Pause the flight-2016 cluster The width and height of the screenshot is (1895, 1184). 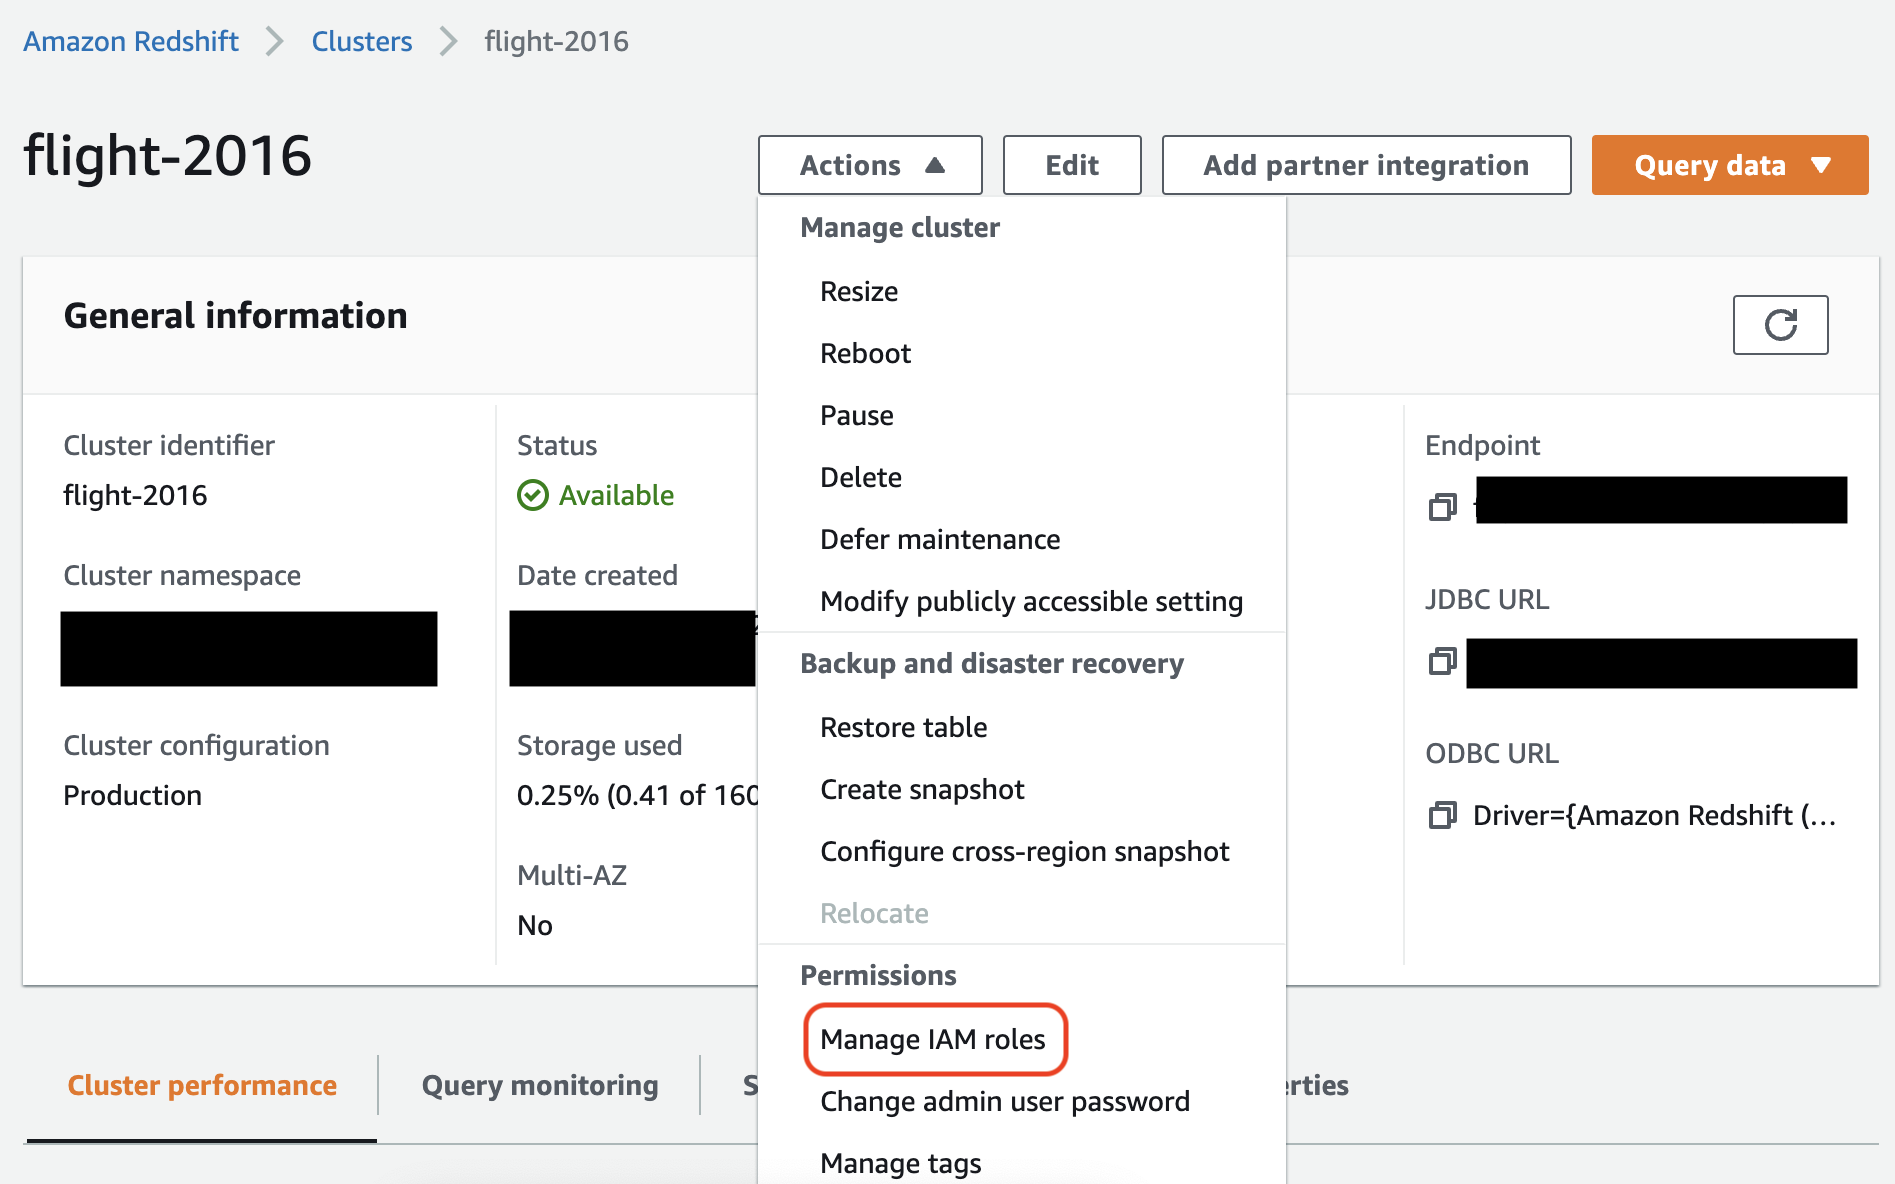pos(856,415)
